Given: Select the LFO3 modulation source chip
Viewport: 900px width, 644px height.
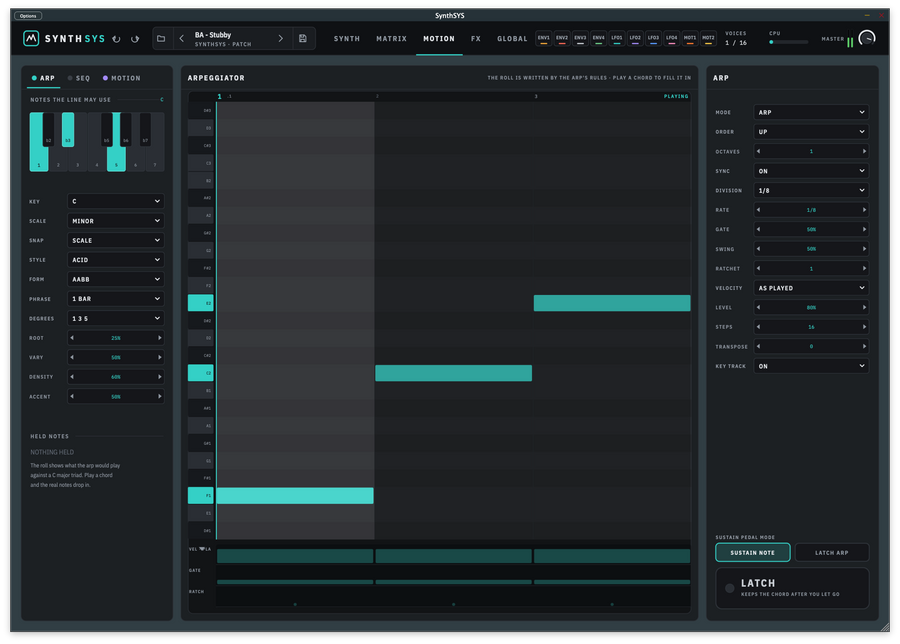Looking at the screenshot, I should click(653, 38).
